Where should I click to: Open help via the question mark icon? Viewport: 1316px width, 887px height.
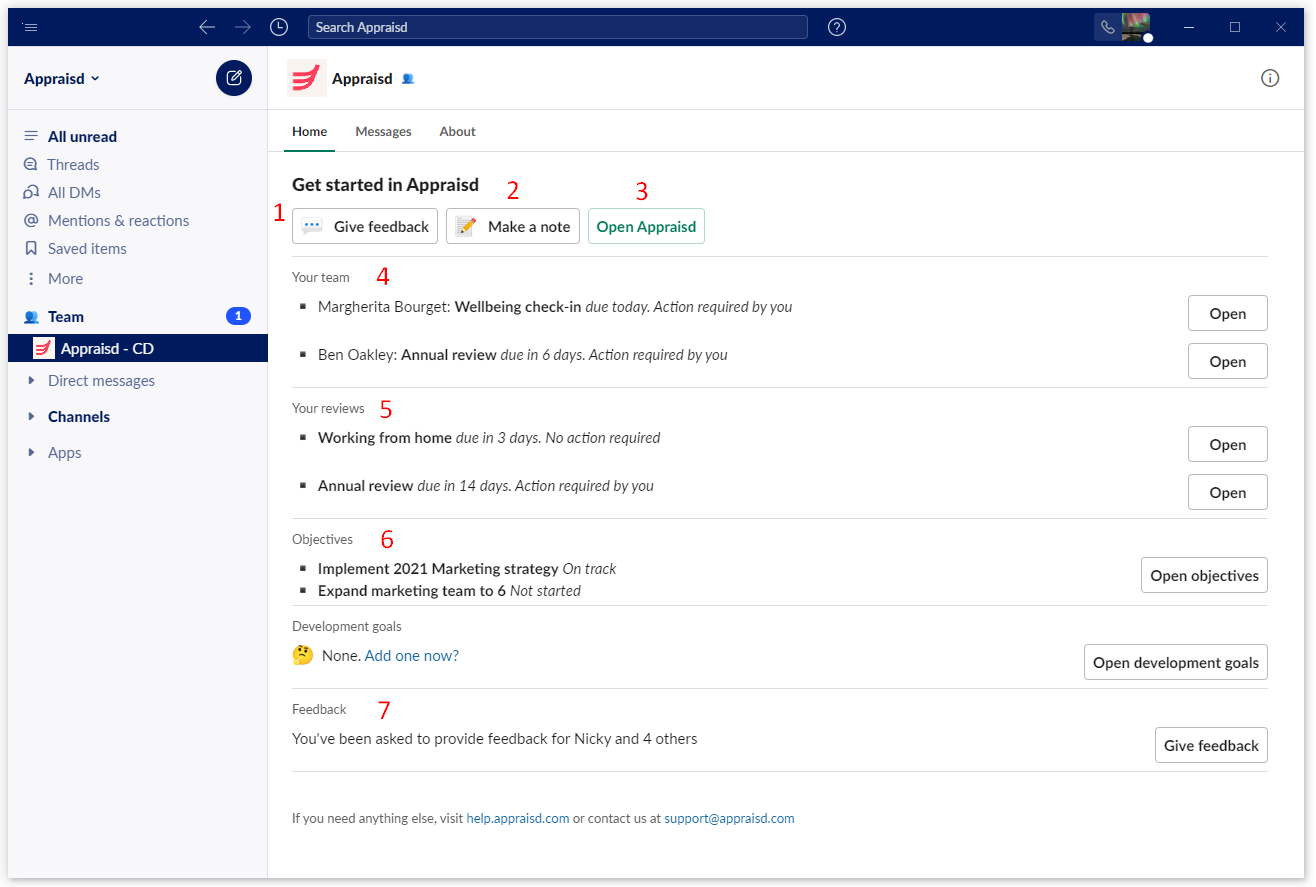[837, 27]
